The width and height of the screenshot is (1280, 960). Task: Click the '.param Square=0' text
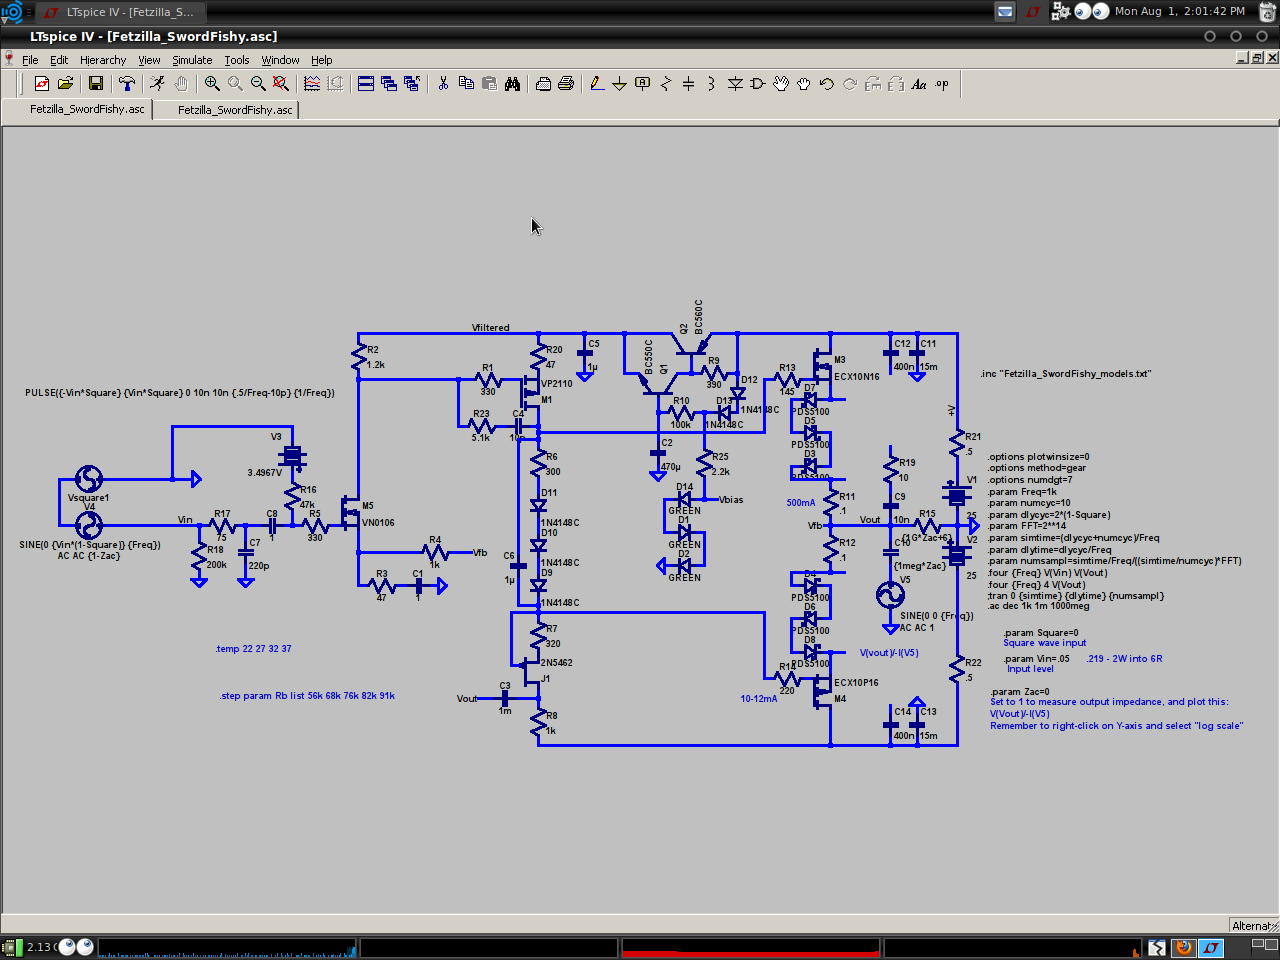coord(1041,633)
